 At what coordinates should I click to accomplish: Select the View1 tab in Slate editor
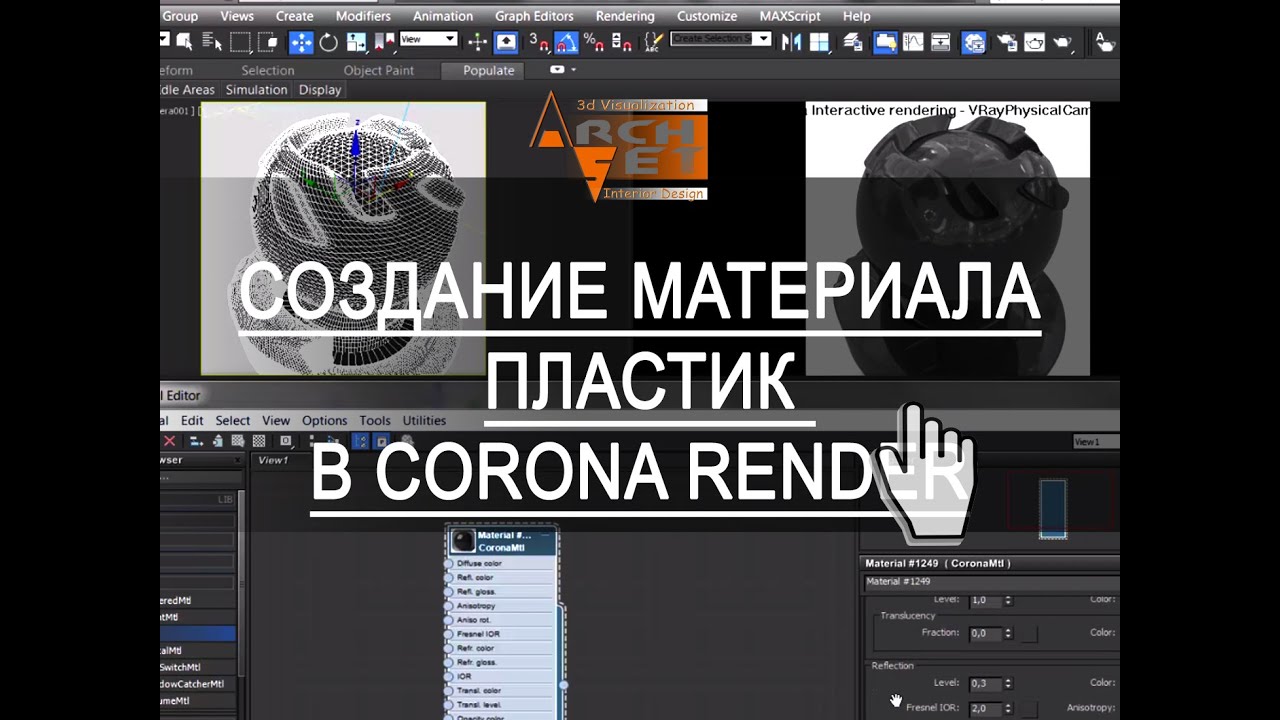273,461
